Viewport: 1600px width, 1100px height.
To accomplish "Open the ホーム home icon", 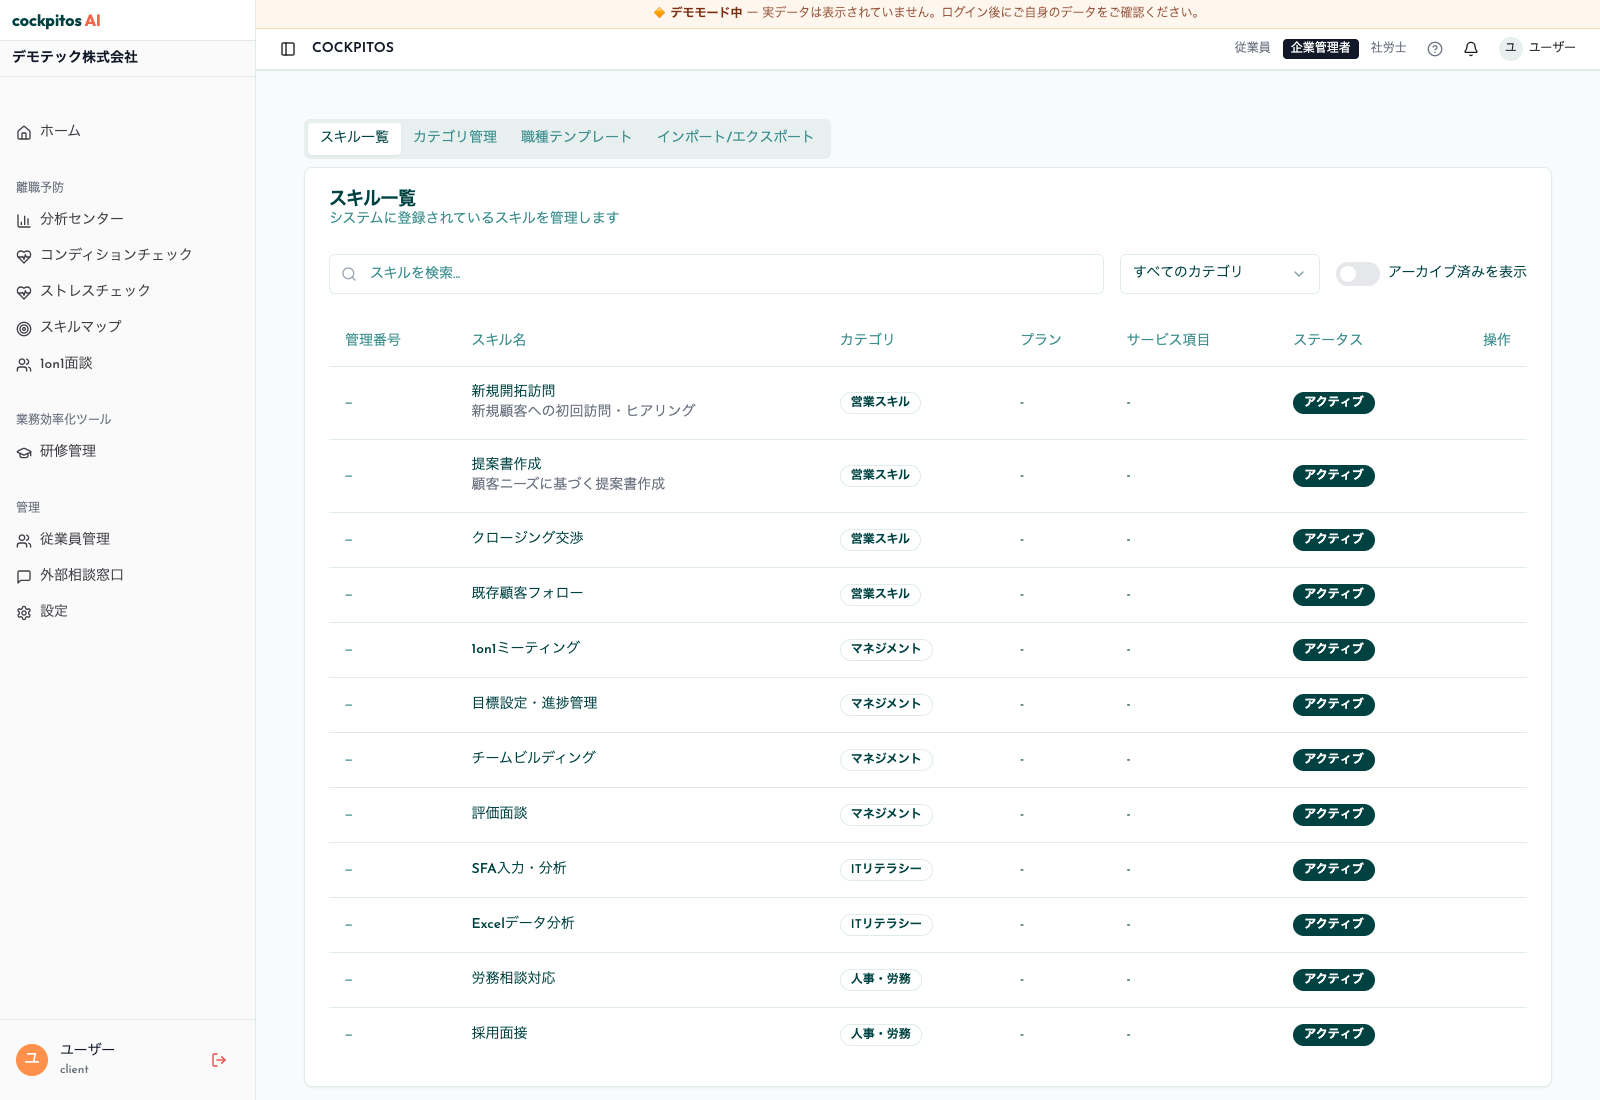I will click(x=24, y=132).
